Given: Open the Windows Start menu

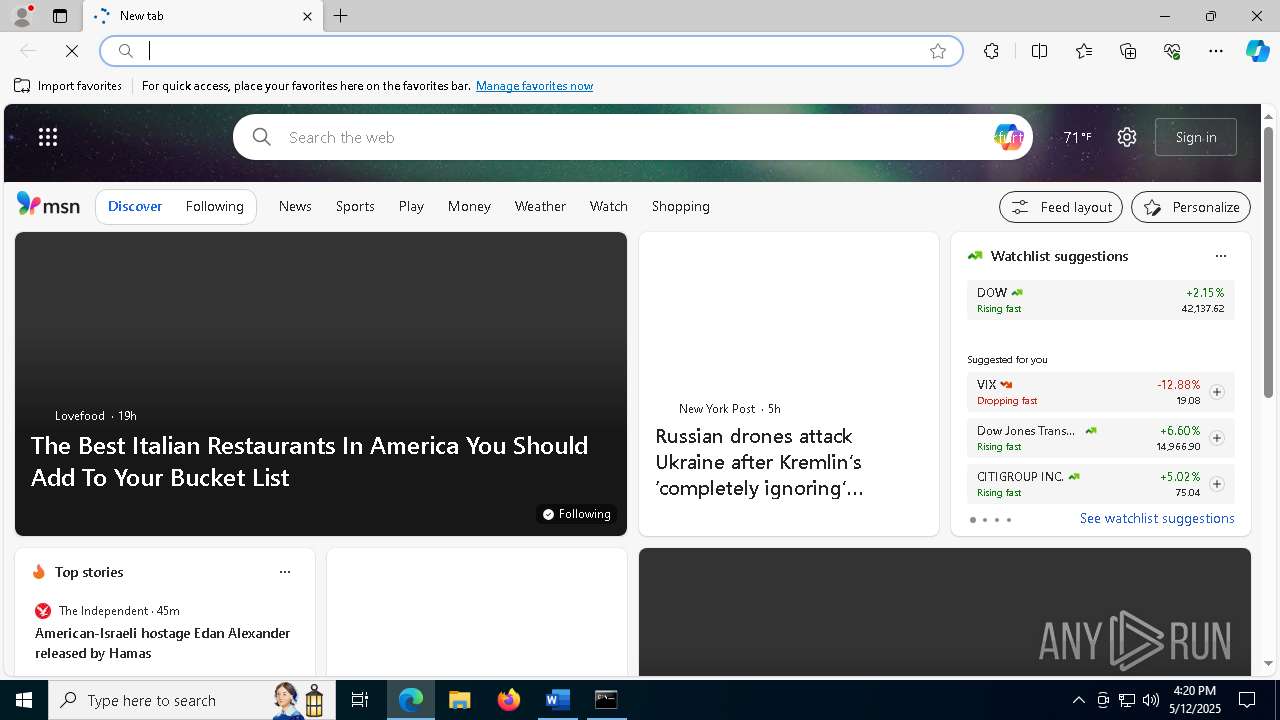Looking at the screenshot, I should tap(24, 700).
